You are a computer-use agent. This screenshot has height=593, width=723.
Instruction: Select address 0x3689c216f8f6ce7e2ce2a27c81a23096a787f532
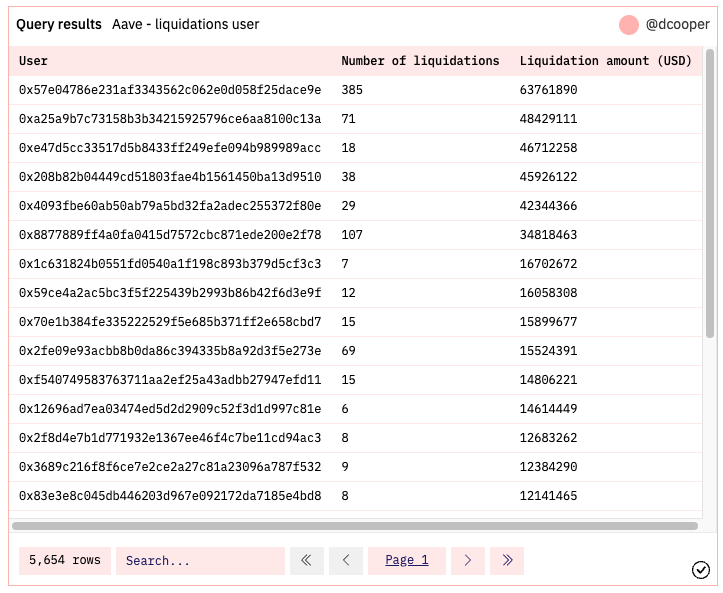(170, 468)
